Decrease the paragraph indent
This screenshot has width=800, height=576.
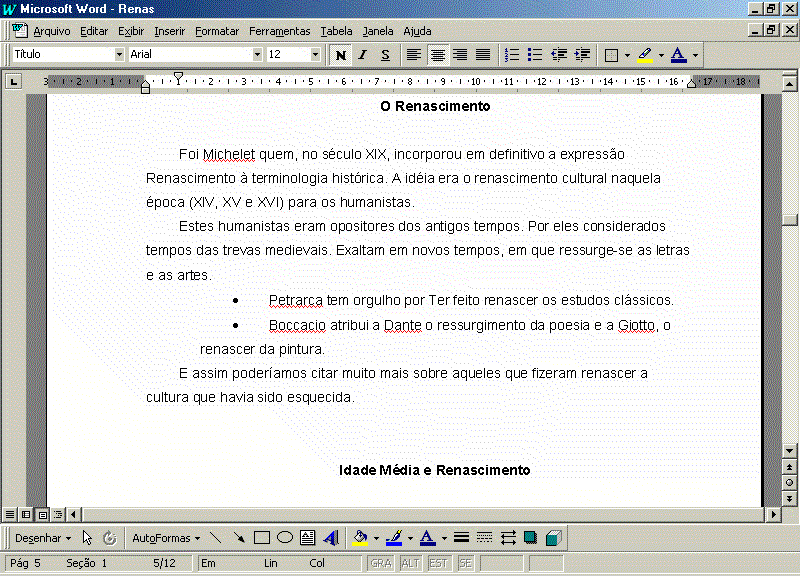click(x=559, y=55)
